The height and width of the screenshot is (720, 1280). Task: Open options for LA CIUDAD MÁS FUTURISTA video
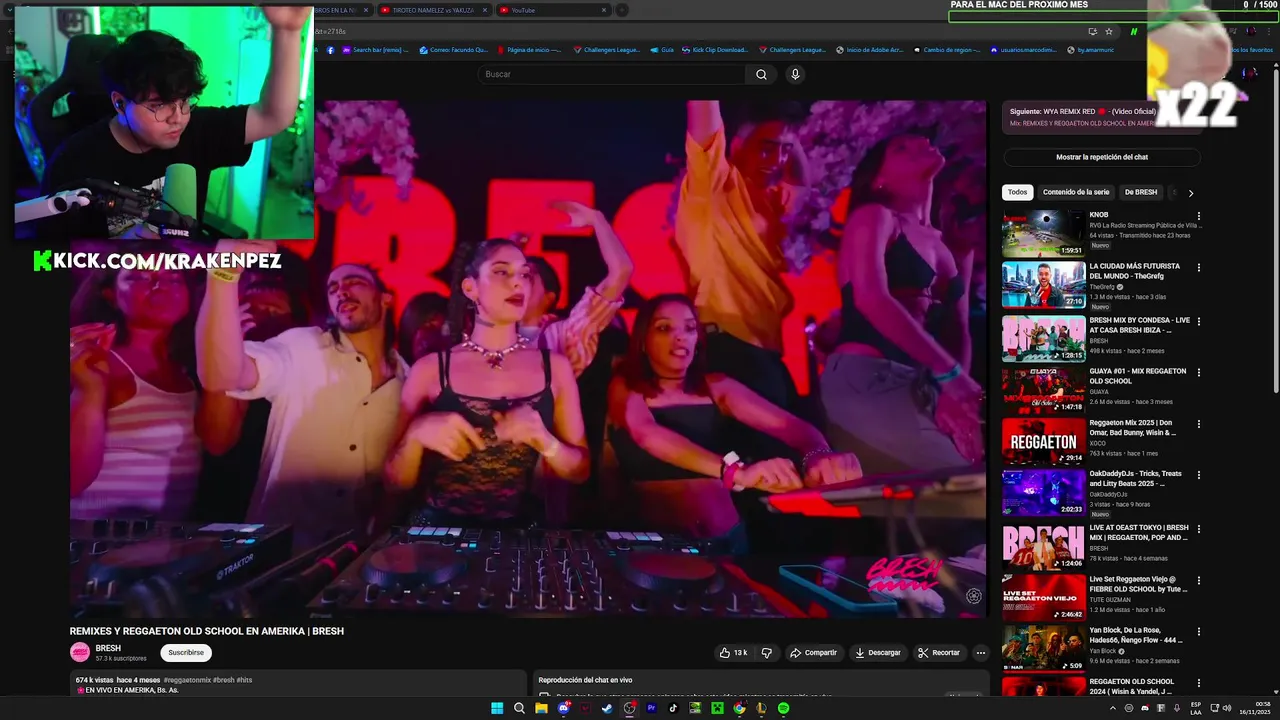[1199, 268]
